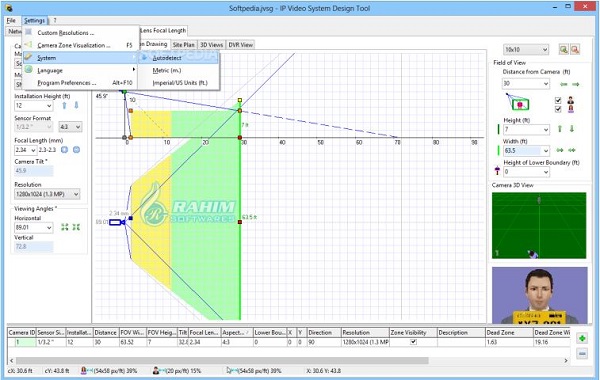The image size is (600, 380).
Task: Click the person icon in status bar
Action: [156, 370]
